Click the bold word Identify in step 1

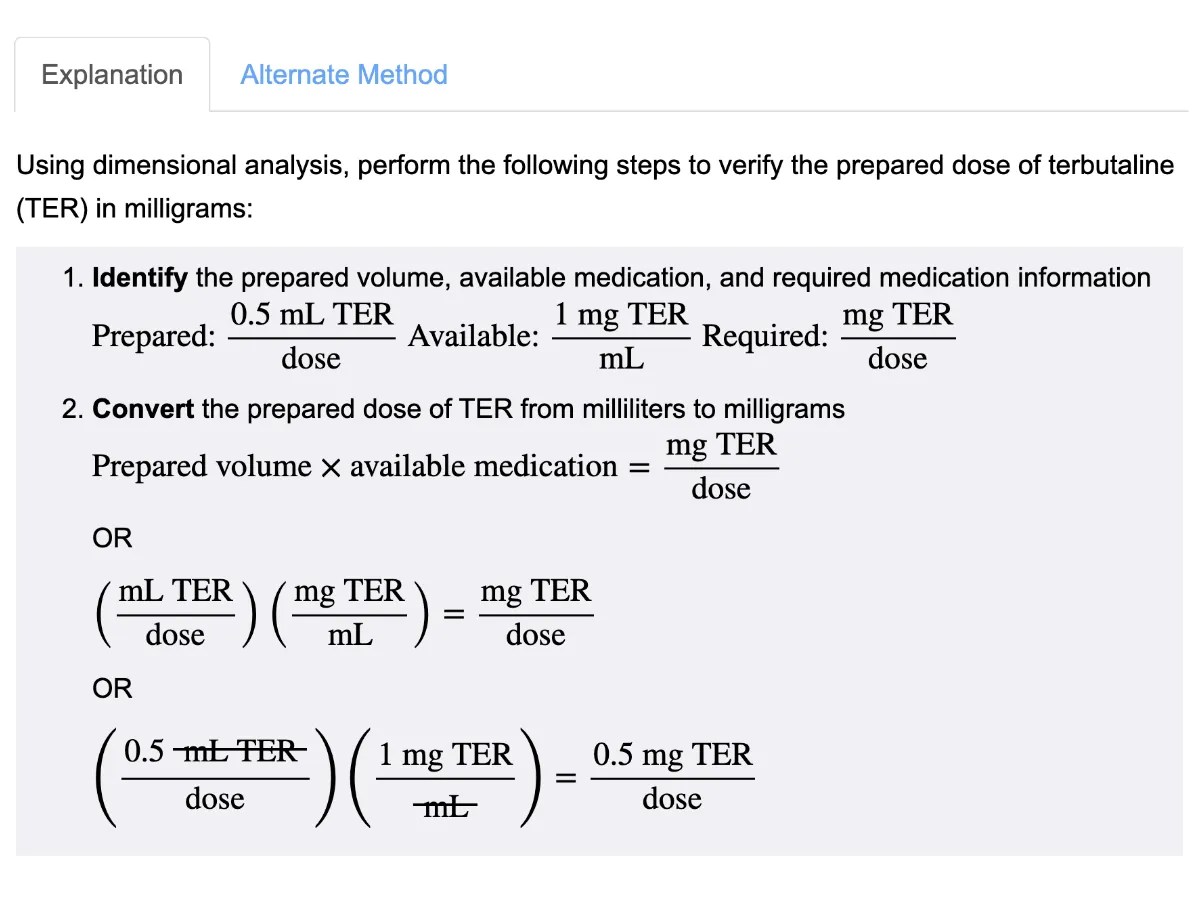139,277
